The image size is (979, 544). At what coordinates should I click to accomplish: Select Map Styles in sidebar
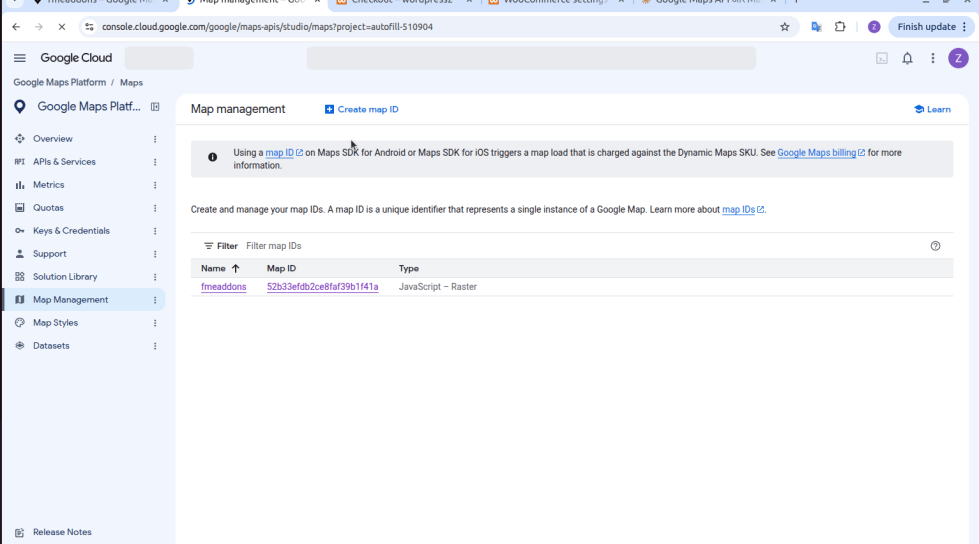pyautogui.click(x=56, y=323)
